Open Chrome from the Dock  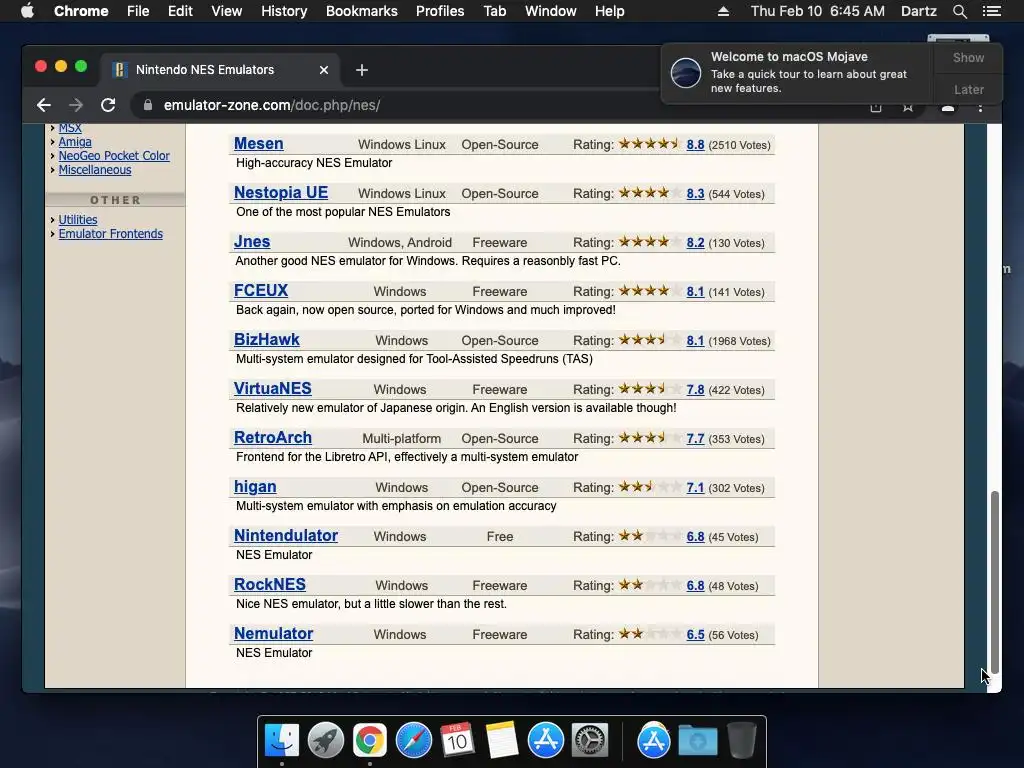click(x=370, y=741)
